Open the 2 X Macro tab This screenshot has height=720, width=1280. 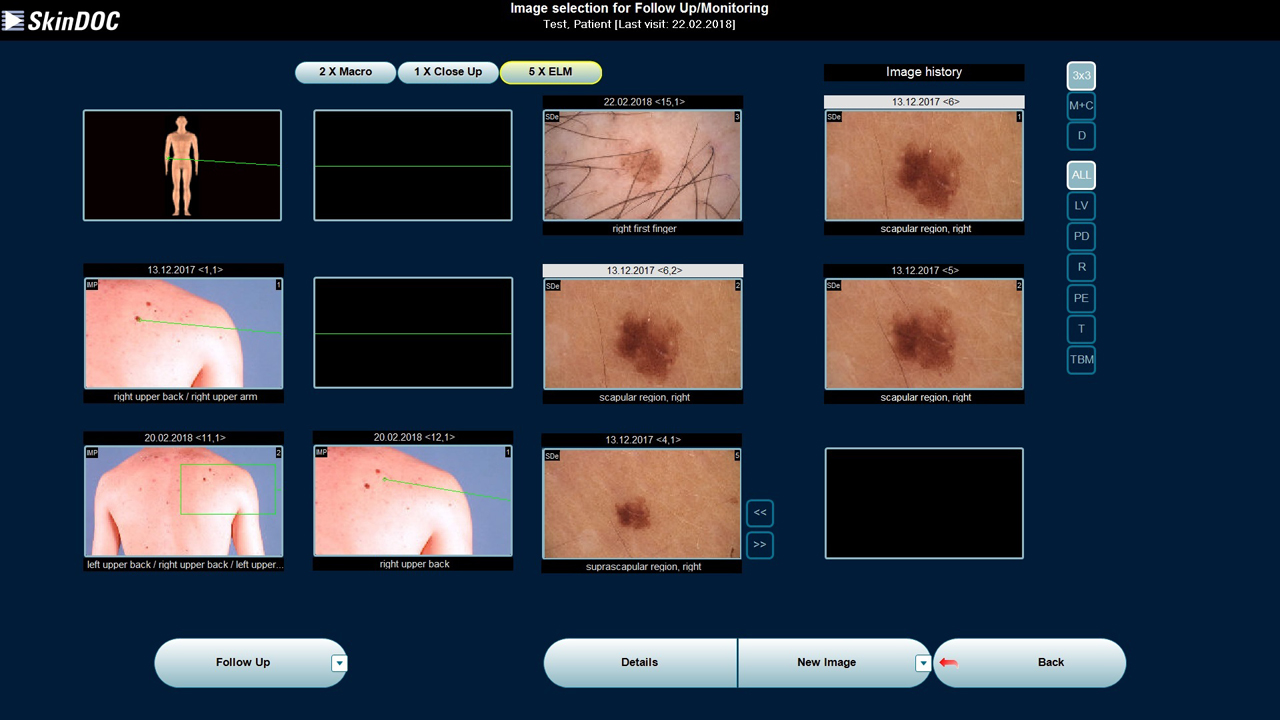[x=345, y=72]
